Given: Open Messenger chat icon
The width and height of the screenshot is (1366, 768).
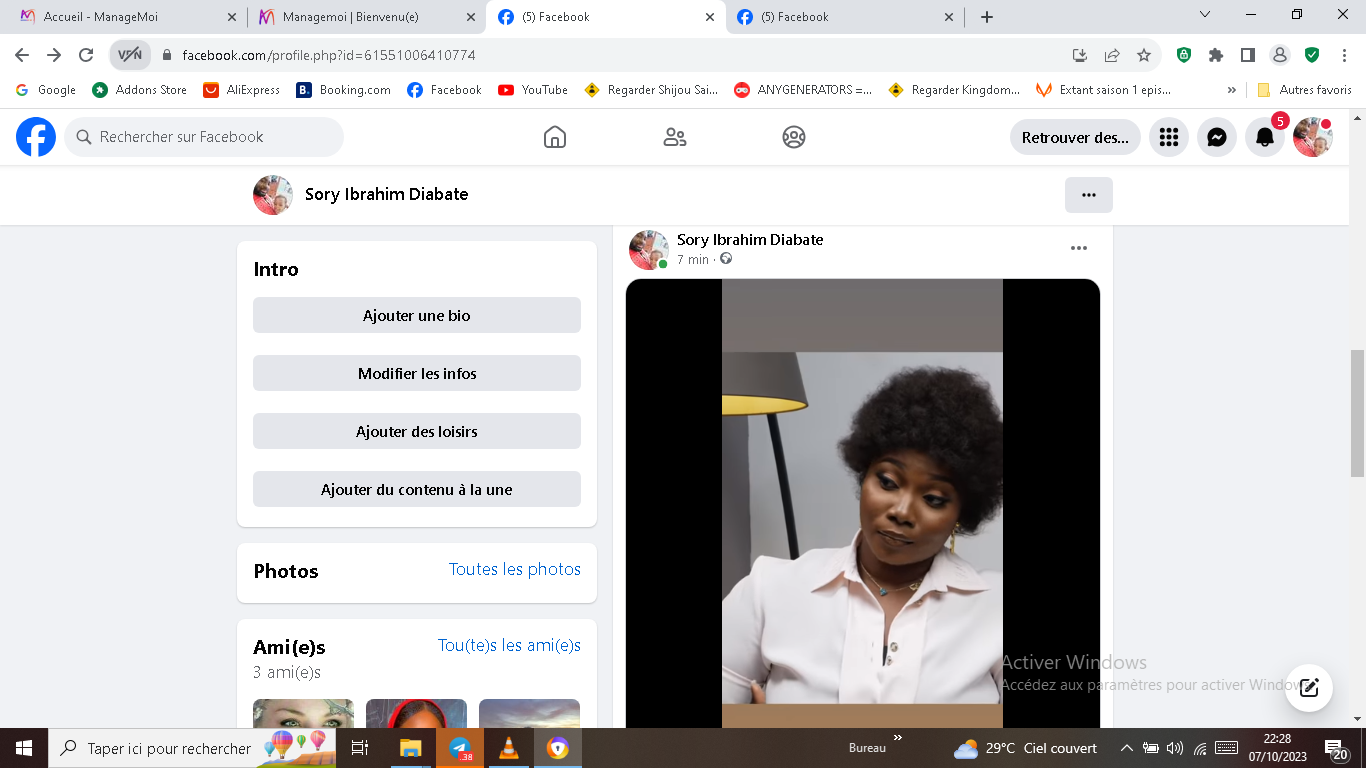Looking at the screenshot, I should click(1217, 137).
